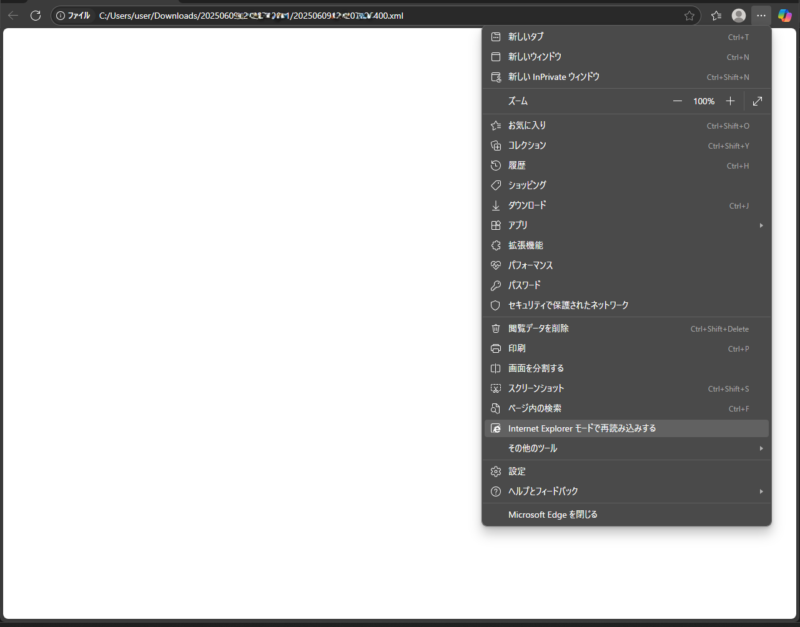
Task: Click the screenshot capture icon
Action: pos(495,388)
